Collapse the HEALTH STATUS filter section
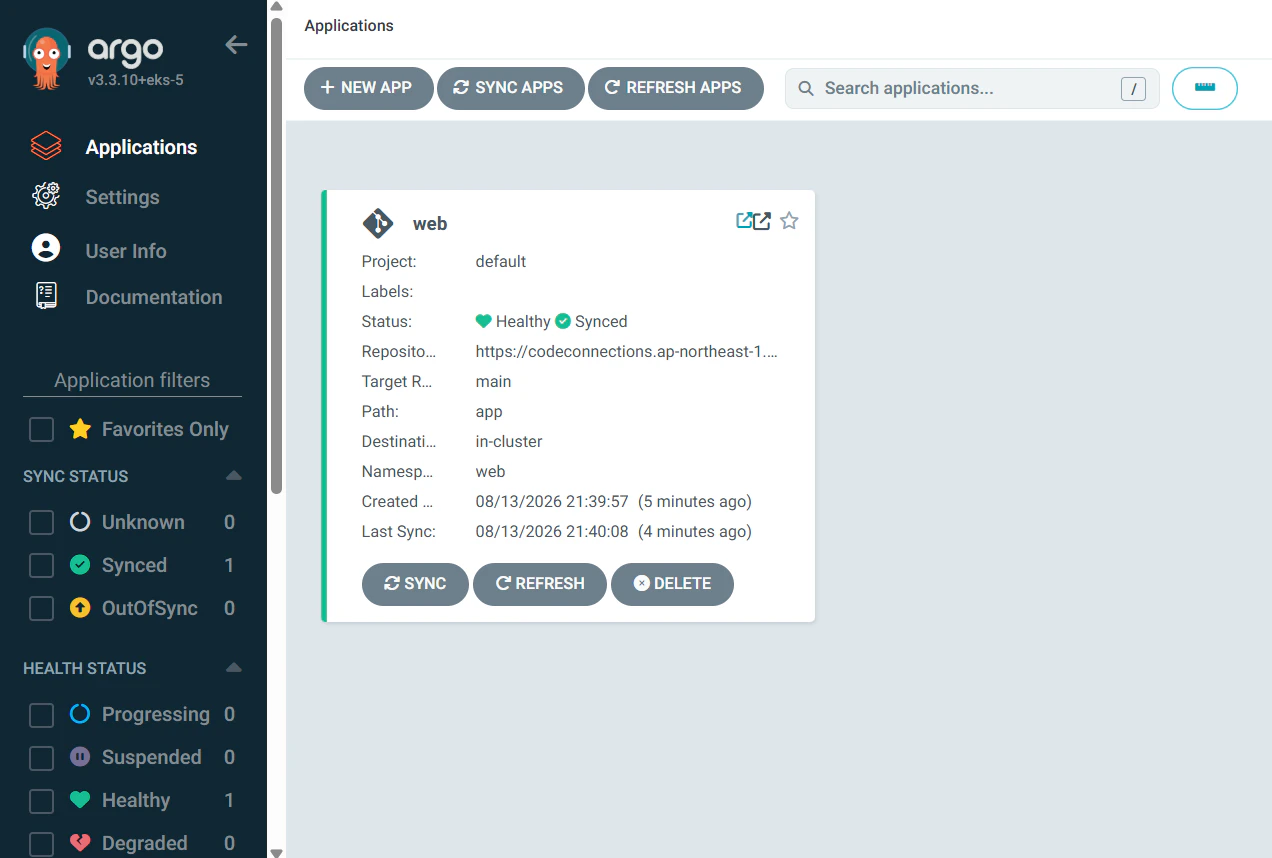The height and width of the screenshot is (858, 1272). tap(233, 668)
